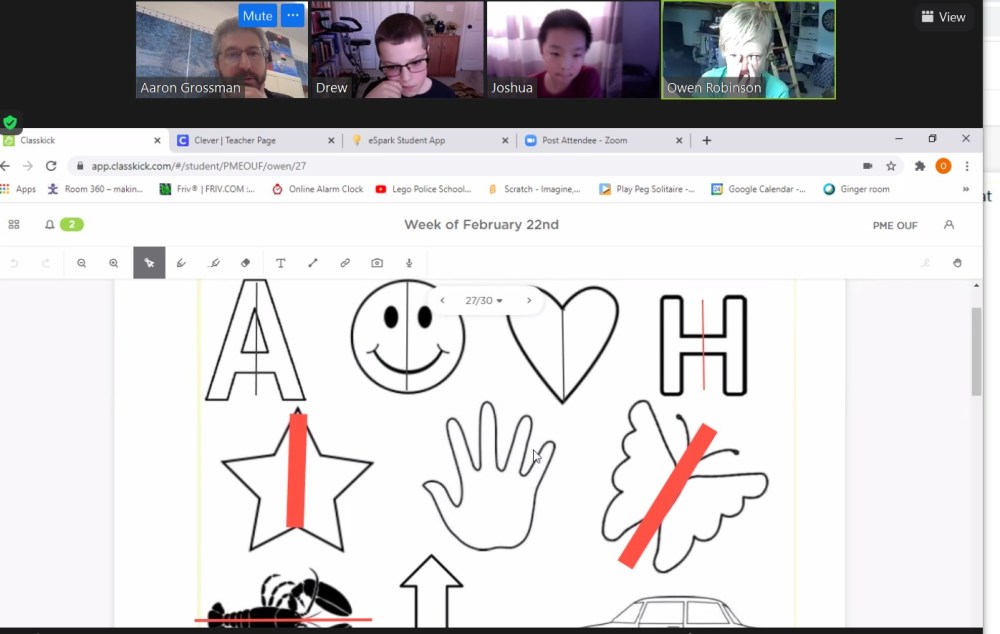The height and width of the screenshot is (634, 1000).
Task: Go to the next slide arrow
Action: [529, 300]
